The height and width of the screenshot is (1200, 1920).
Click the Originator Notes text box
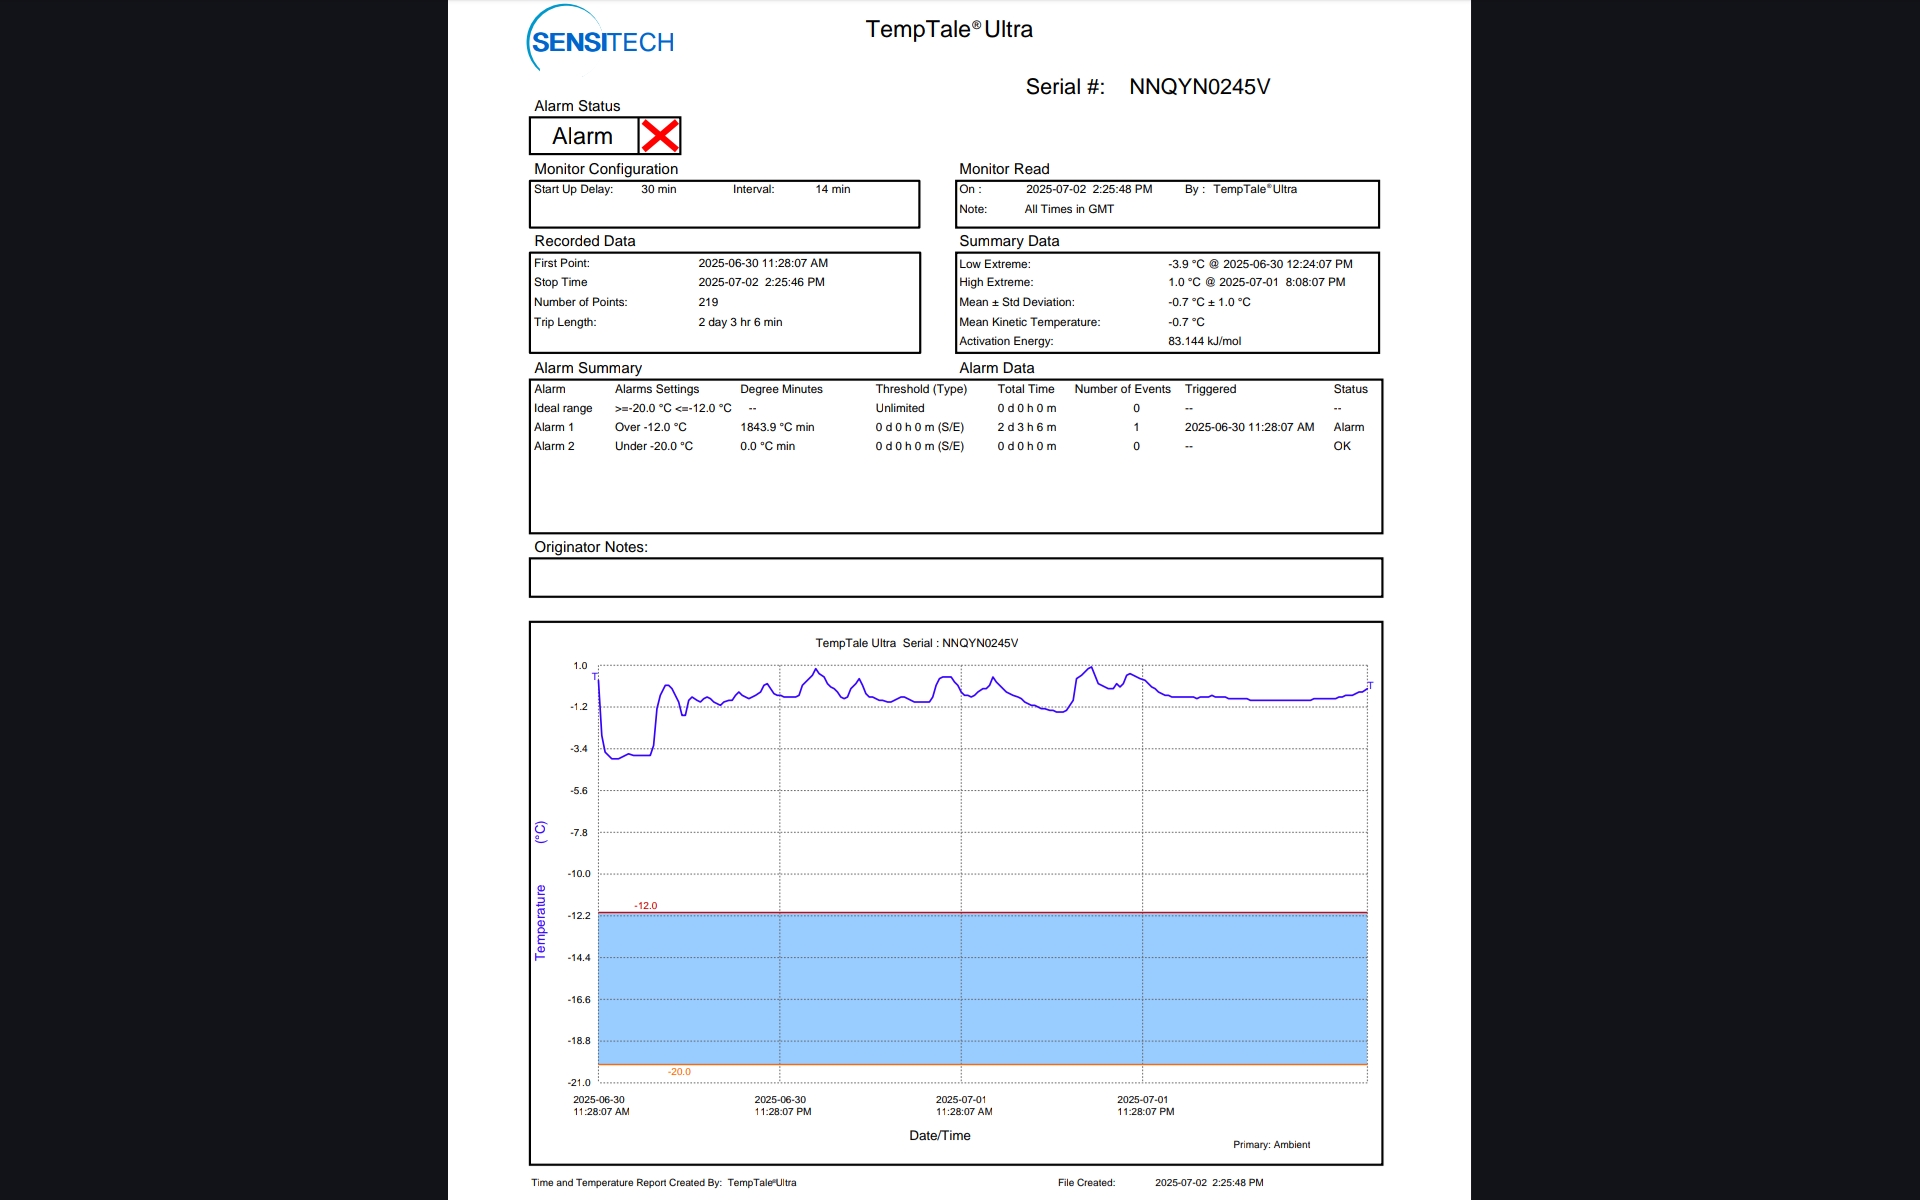(955, 578)
